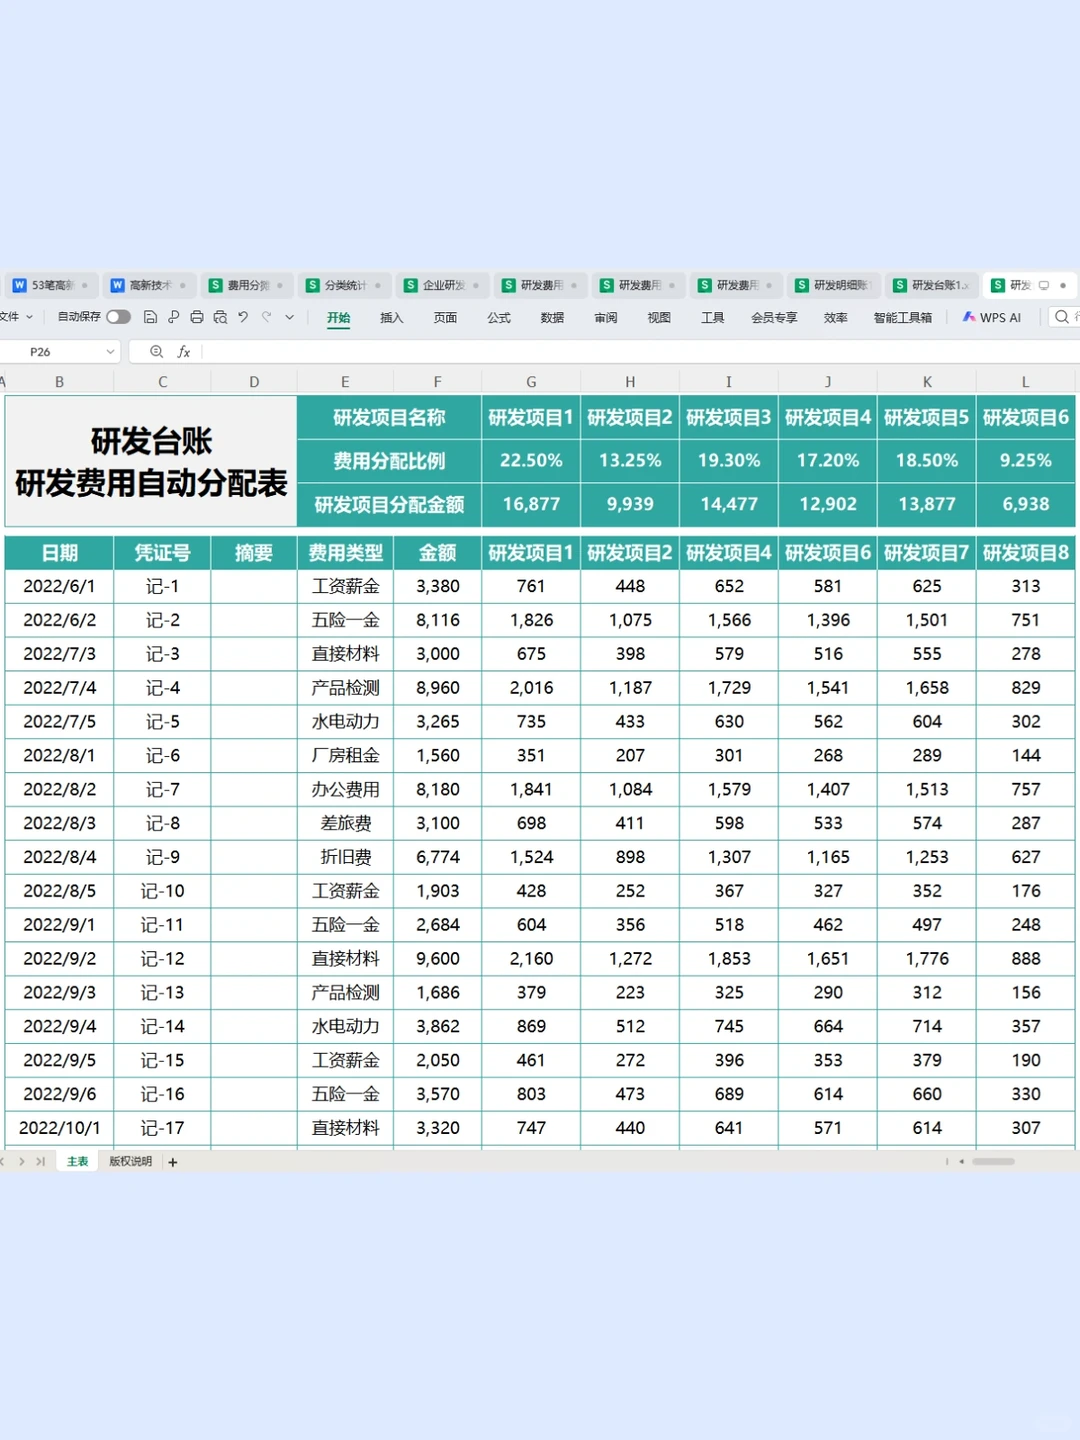
Task: Open Print Preview icon
Action: pyautogui.click(x=220, y=317)
